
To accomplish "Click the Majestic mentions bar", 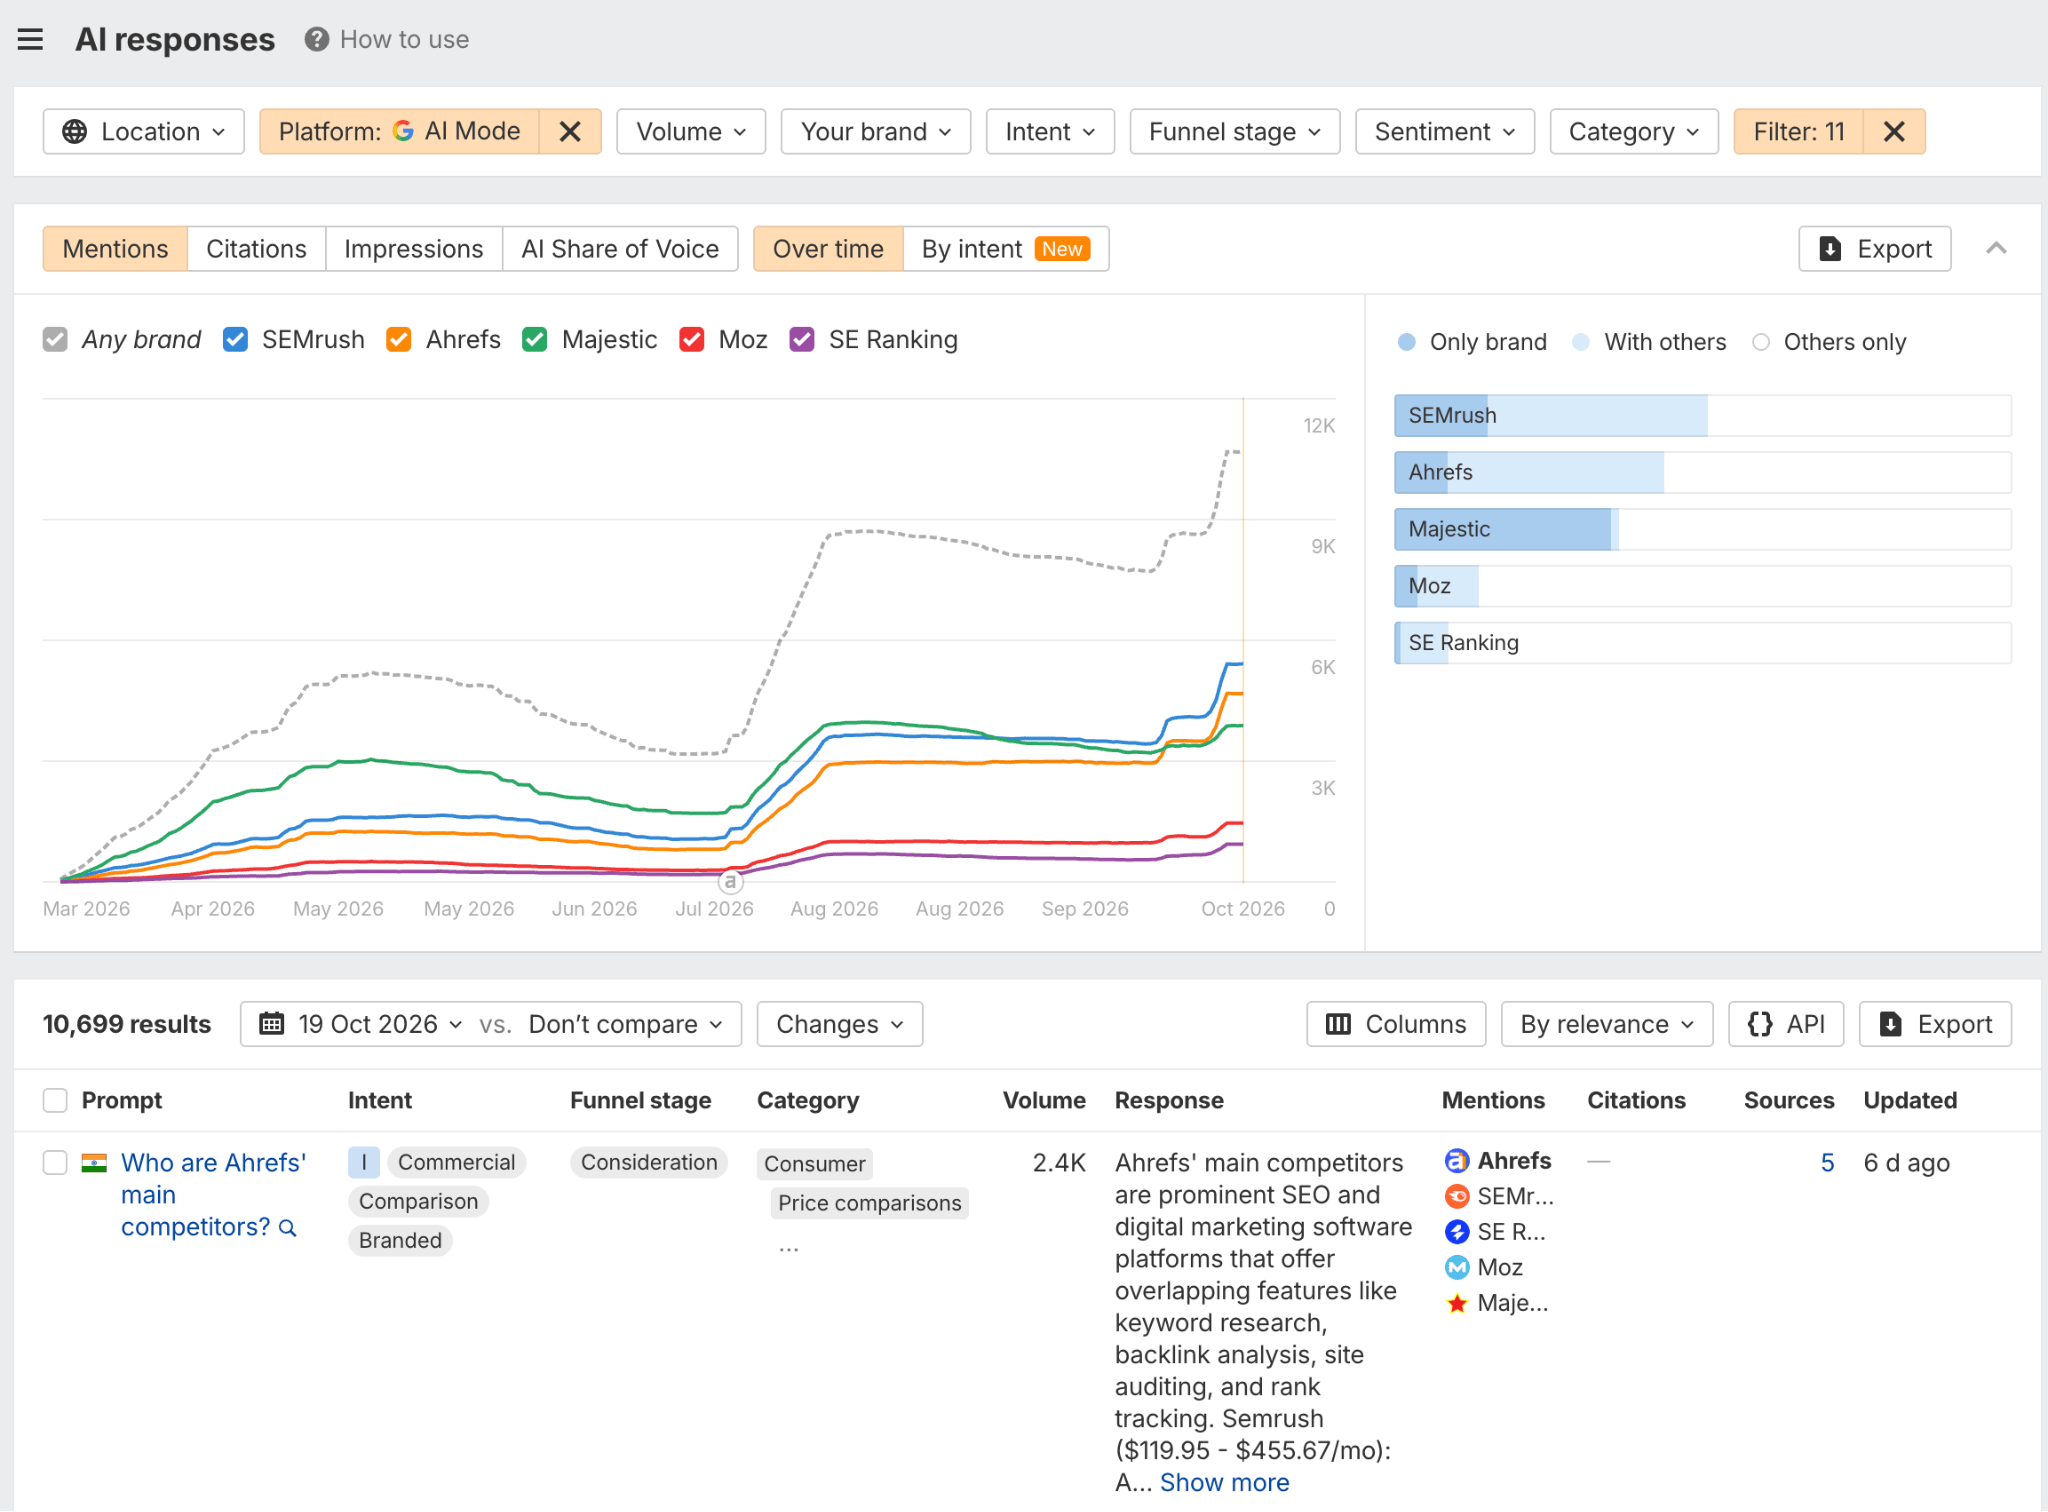I will (x=1703, y=530).
